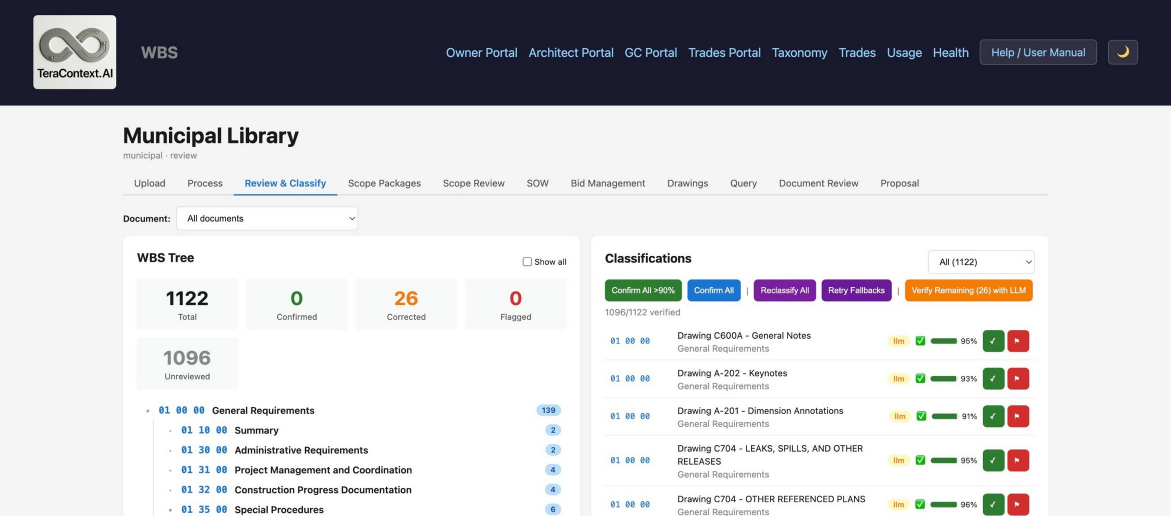Open the All (1122) classifications filter

coord(981,261)
